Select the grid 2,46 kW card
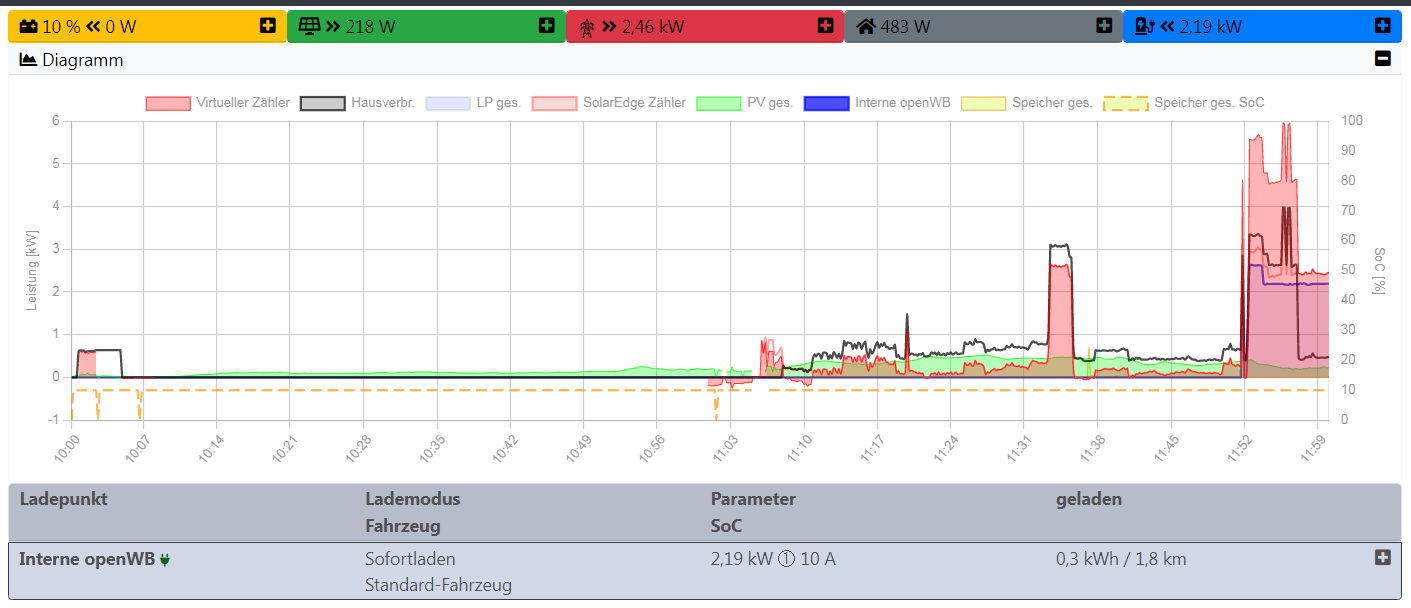Image resolution: width=1411 pixels, height=608 pixels. (x=704, y=26)
